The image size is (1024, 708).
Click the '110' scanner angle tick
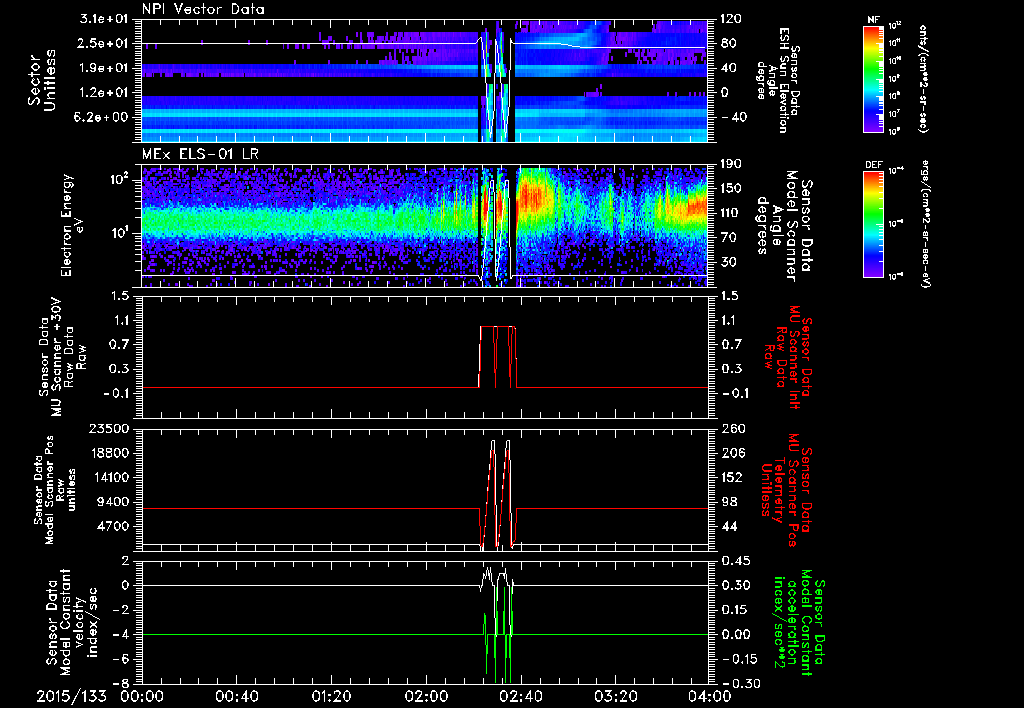click(731, 213)
